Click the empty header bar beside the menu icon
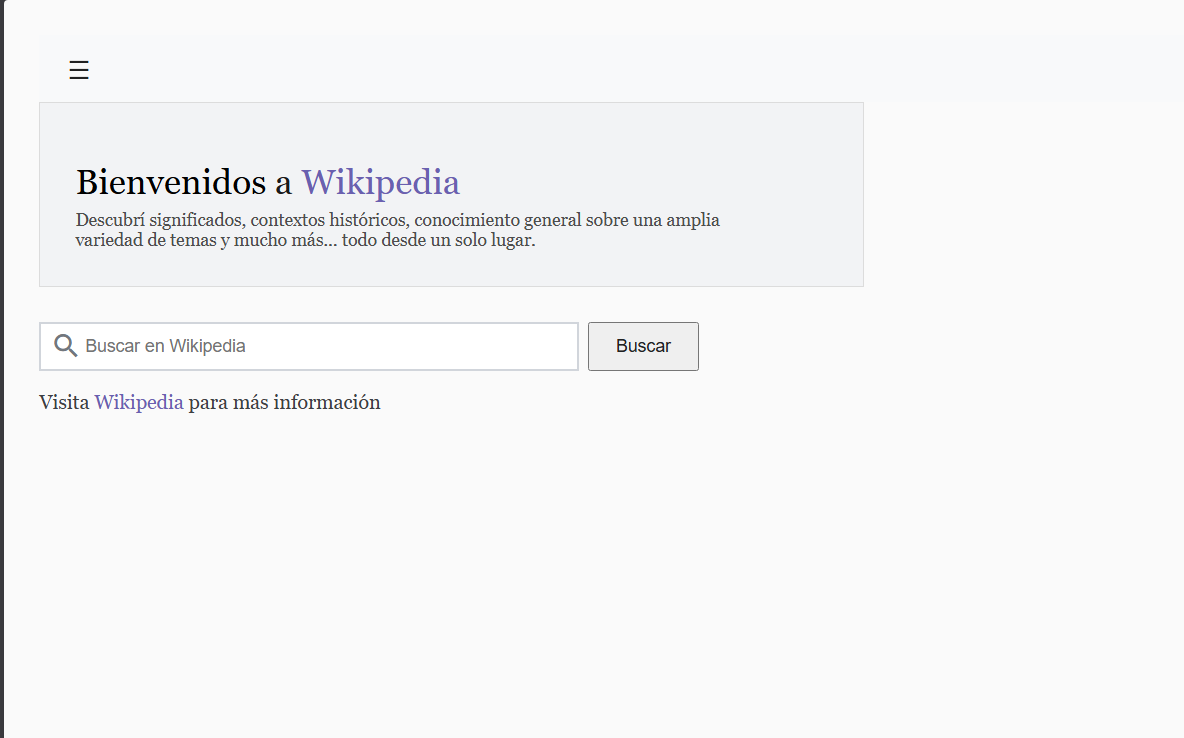This screenshot has height=738, width=1184. pos(600,70)
